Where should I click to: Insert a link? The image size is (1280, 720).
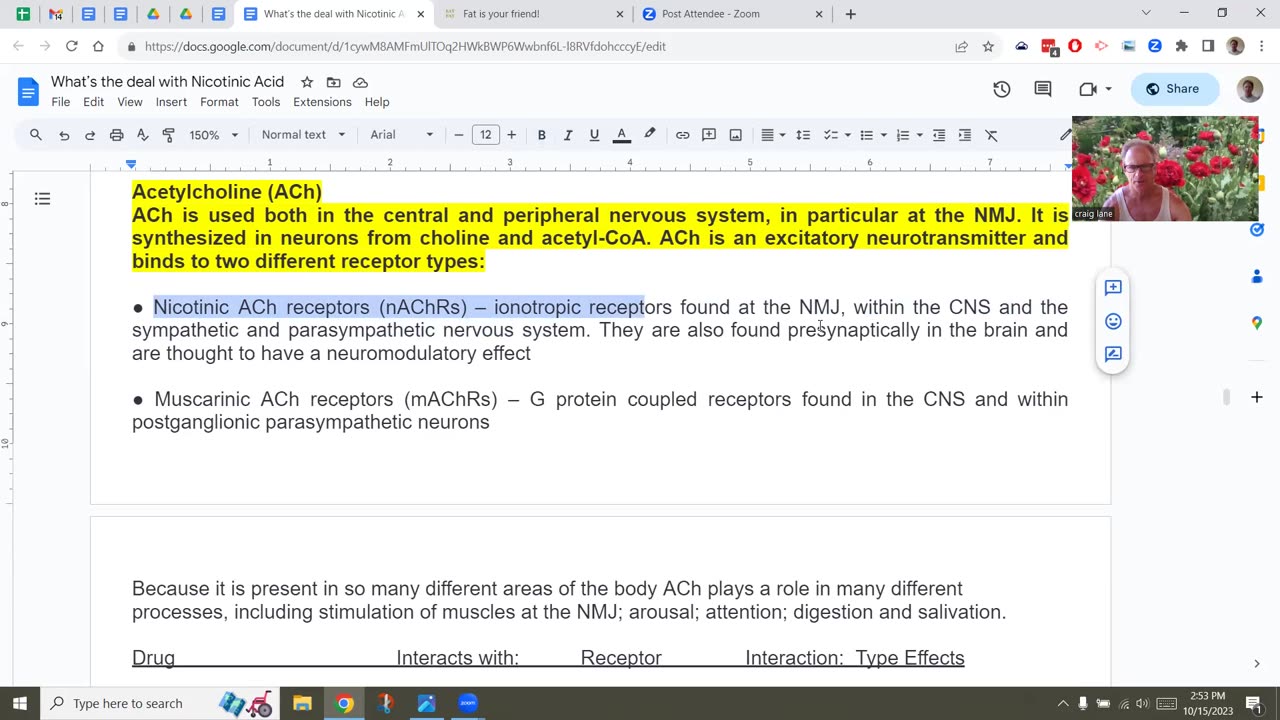point(682,135)
